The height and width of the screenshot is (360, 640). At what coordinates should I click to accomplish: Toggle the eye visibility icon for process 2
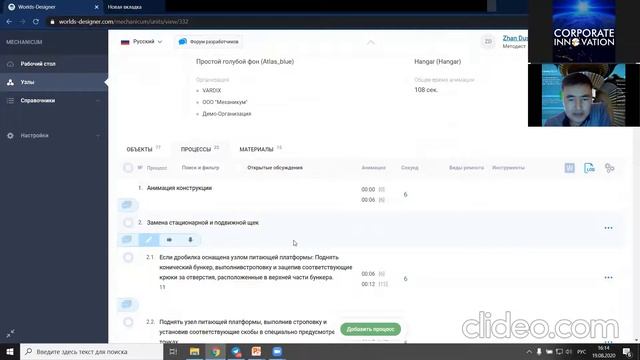(x=169, y=240)
